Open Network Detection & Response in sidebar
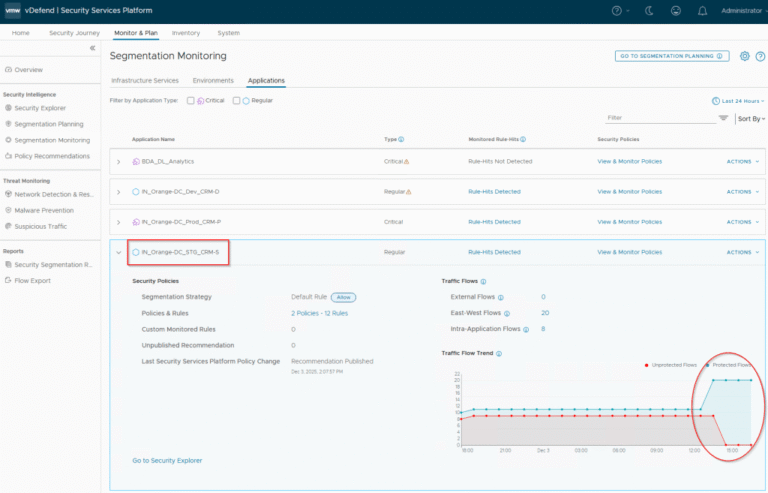Image resolution: width=768 pixels, height=493 pixels. click(54, 194)
